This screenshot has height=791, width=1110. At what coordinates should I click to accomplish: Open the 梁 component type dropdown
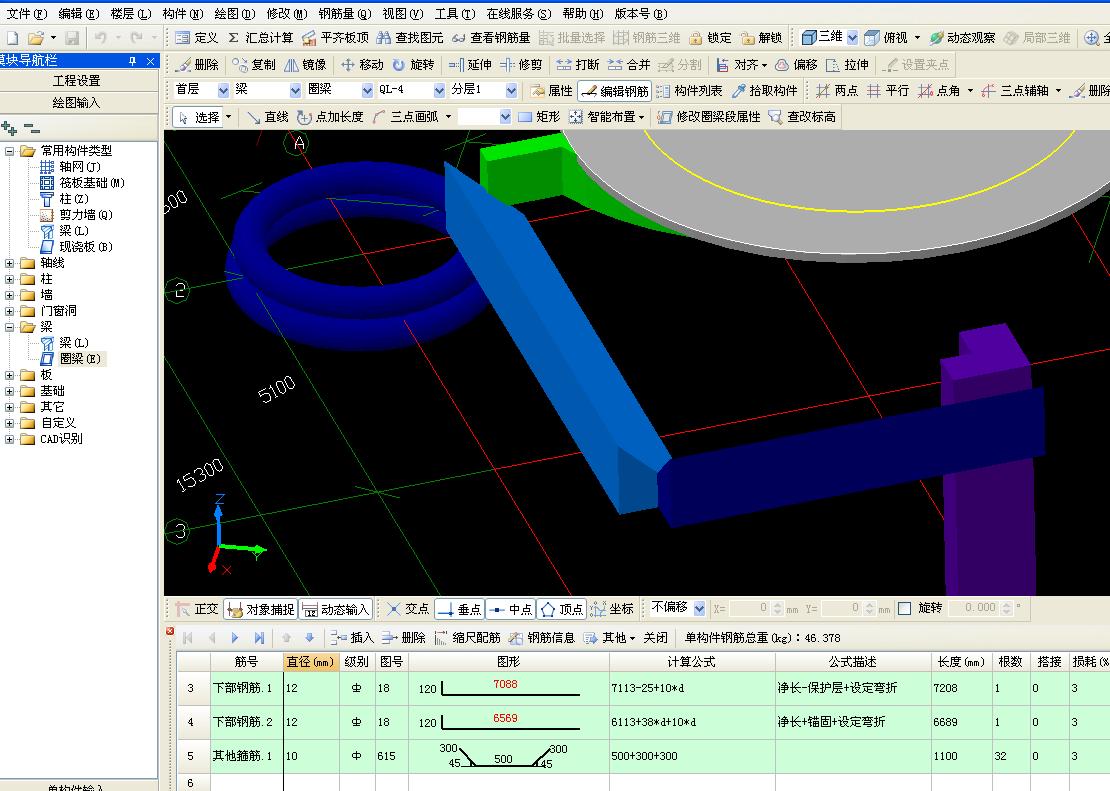(x=295, y=90)
